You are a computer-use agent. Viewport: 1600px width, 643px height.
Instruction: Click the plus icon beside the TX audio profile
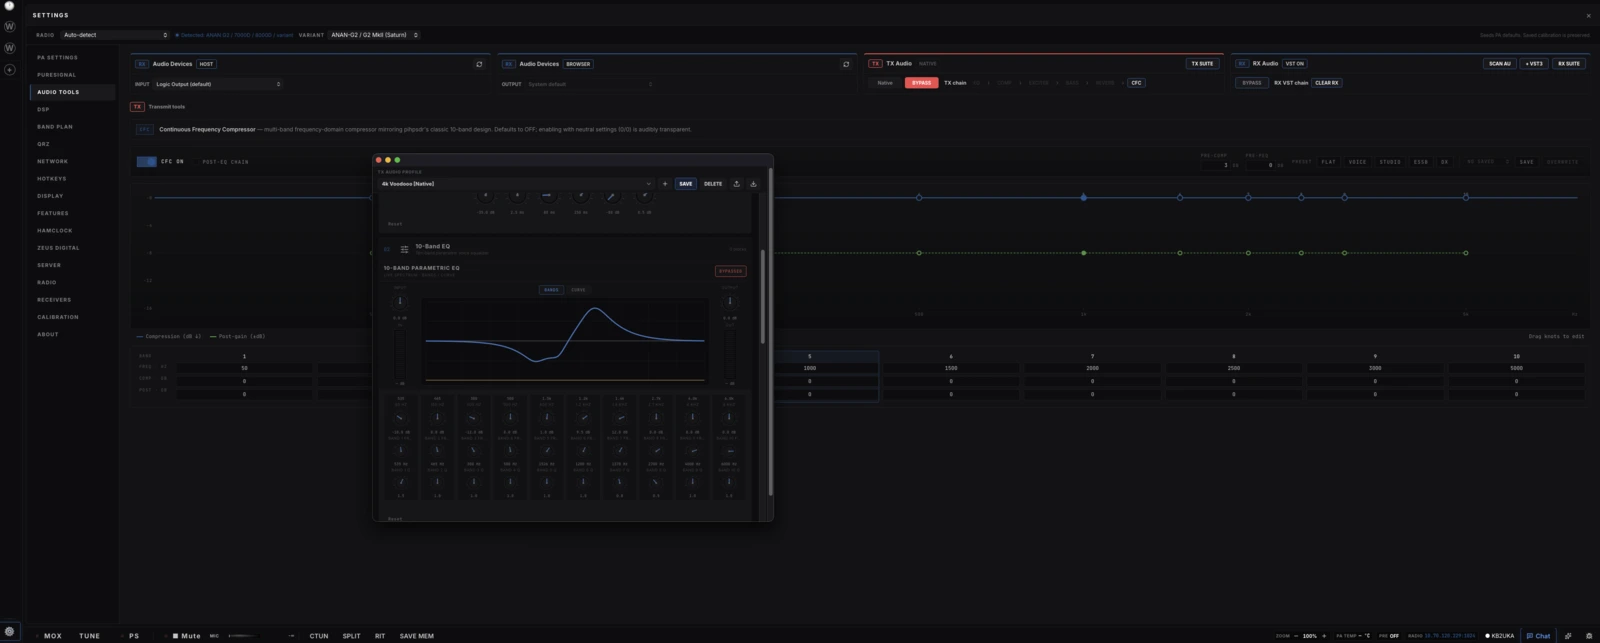coord(665,184)
